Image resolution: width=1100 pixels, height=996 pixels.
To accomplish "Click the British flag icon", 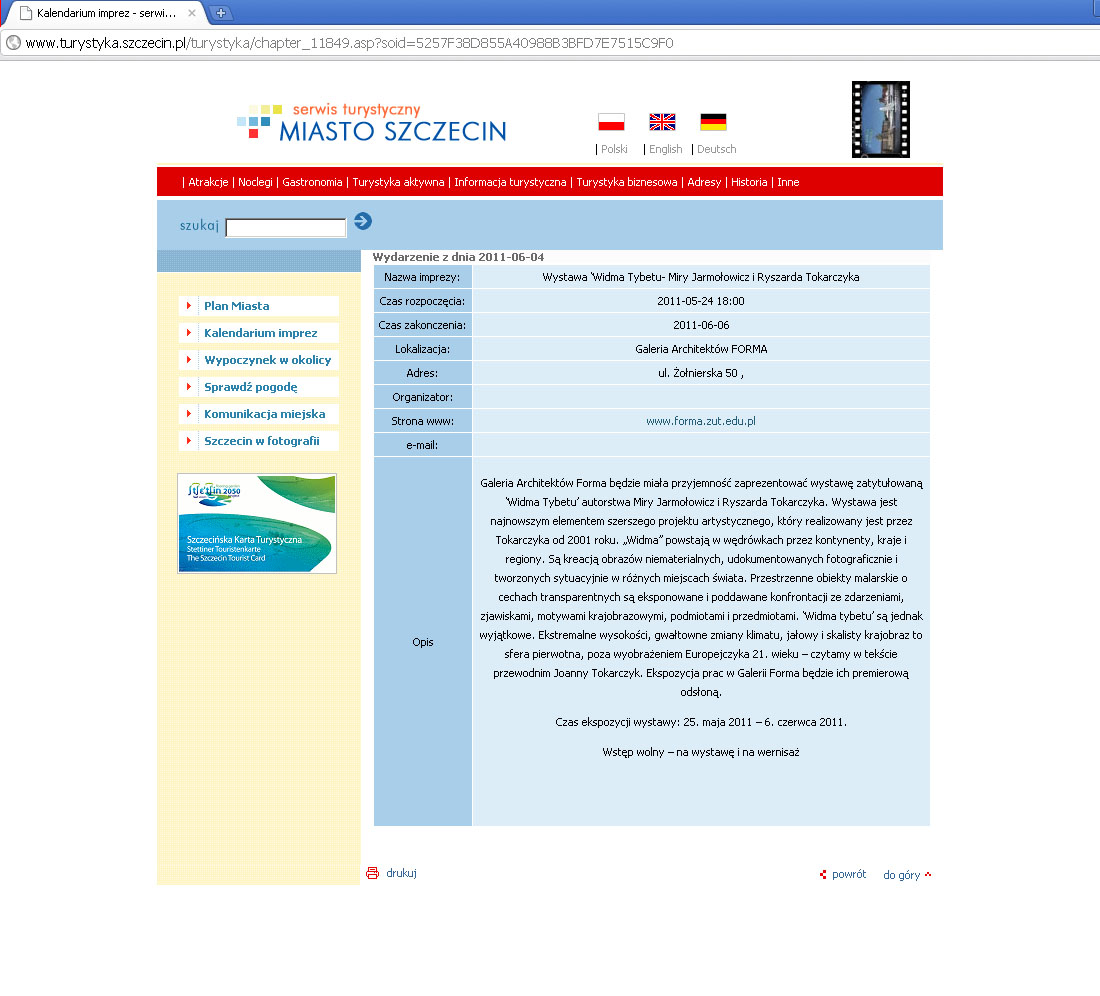I will pos(662,122).
